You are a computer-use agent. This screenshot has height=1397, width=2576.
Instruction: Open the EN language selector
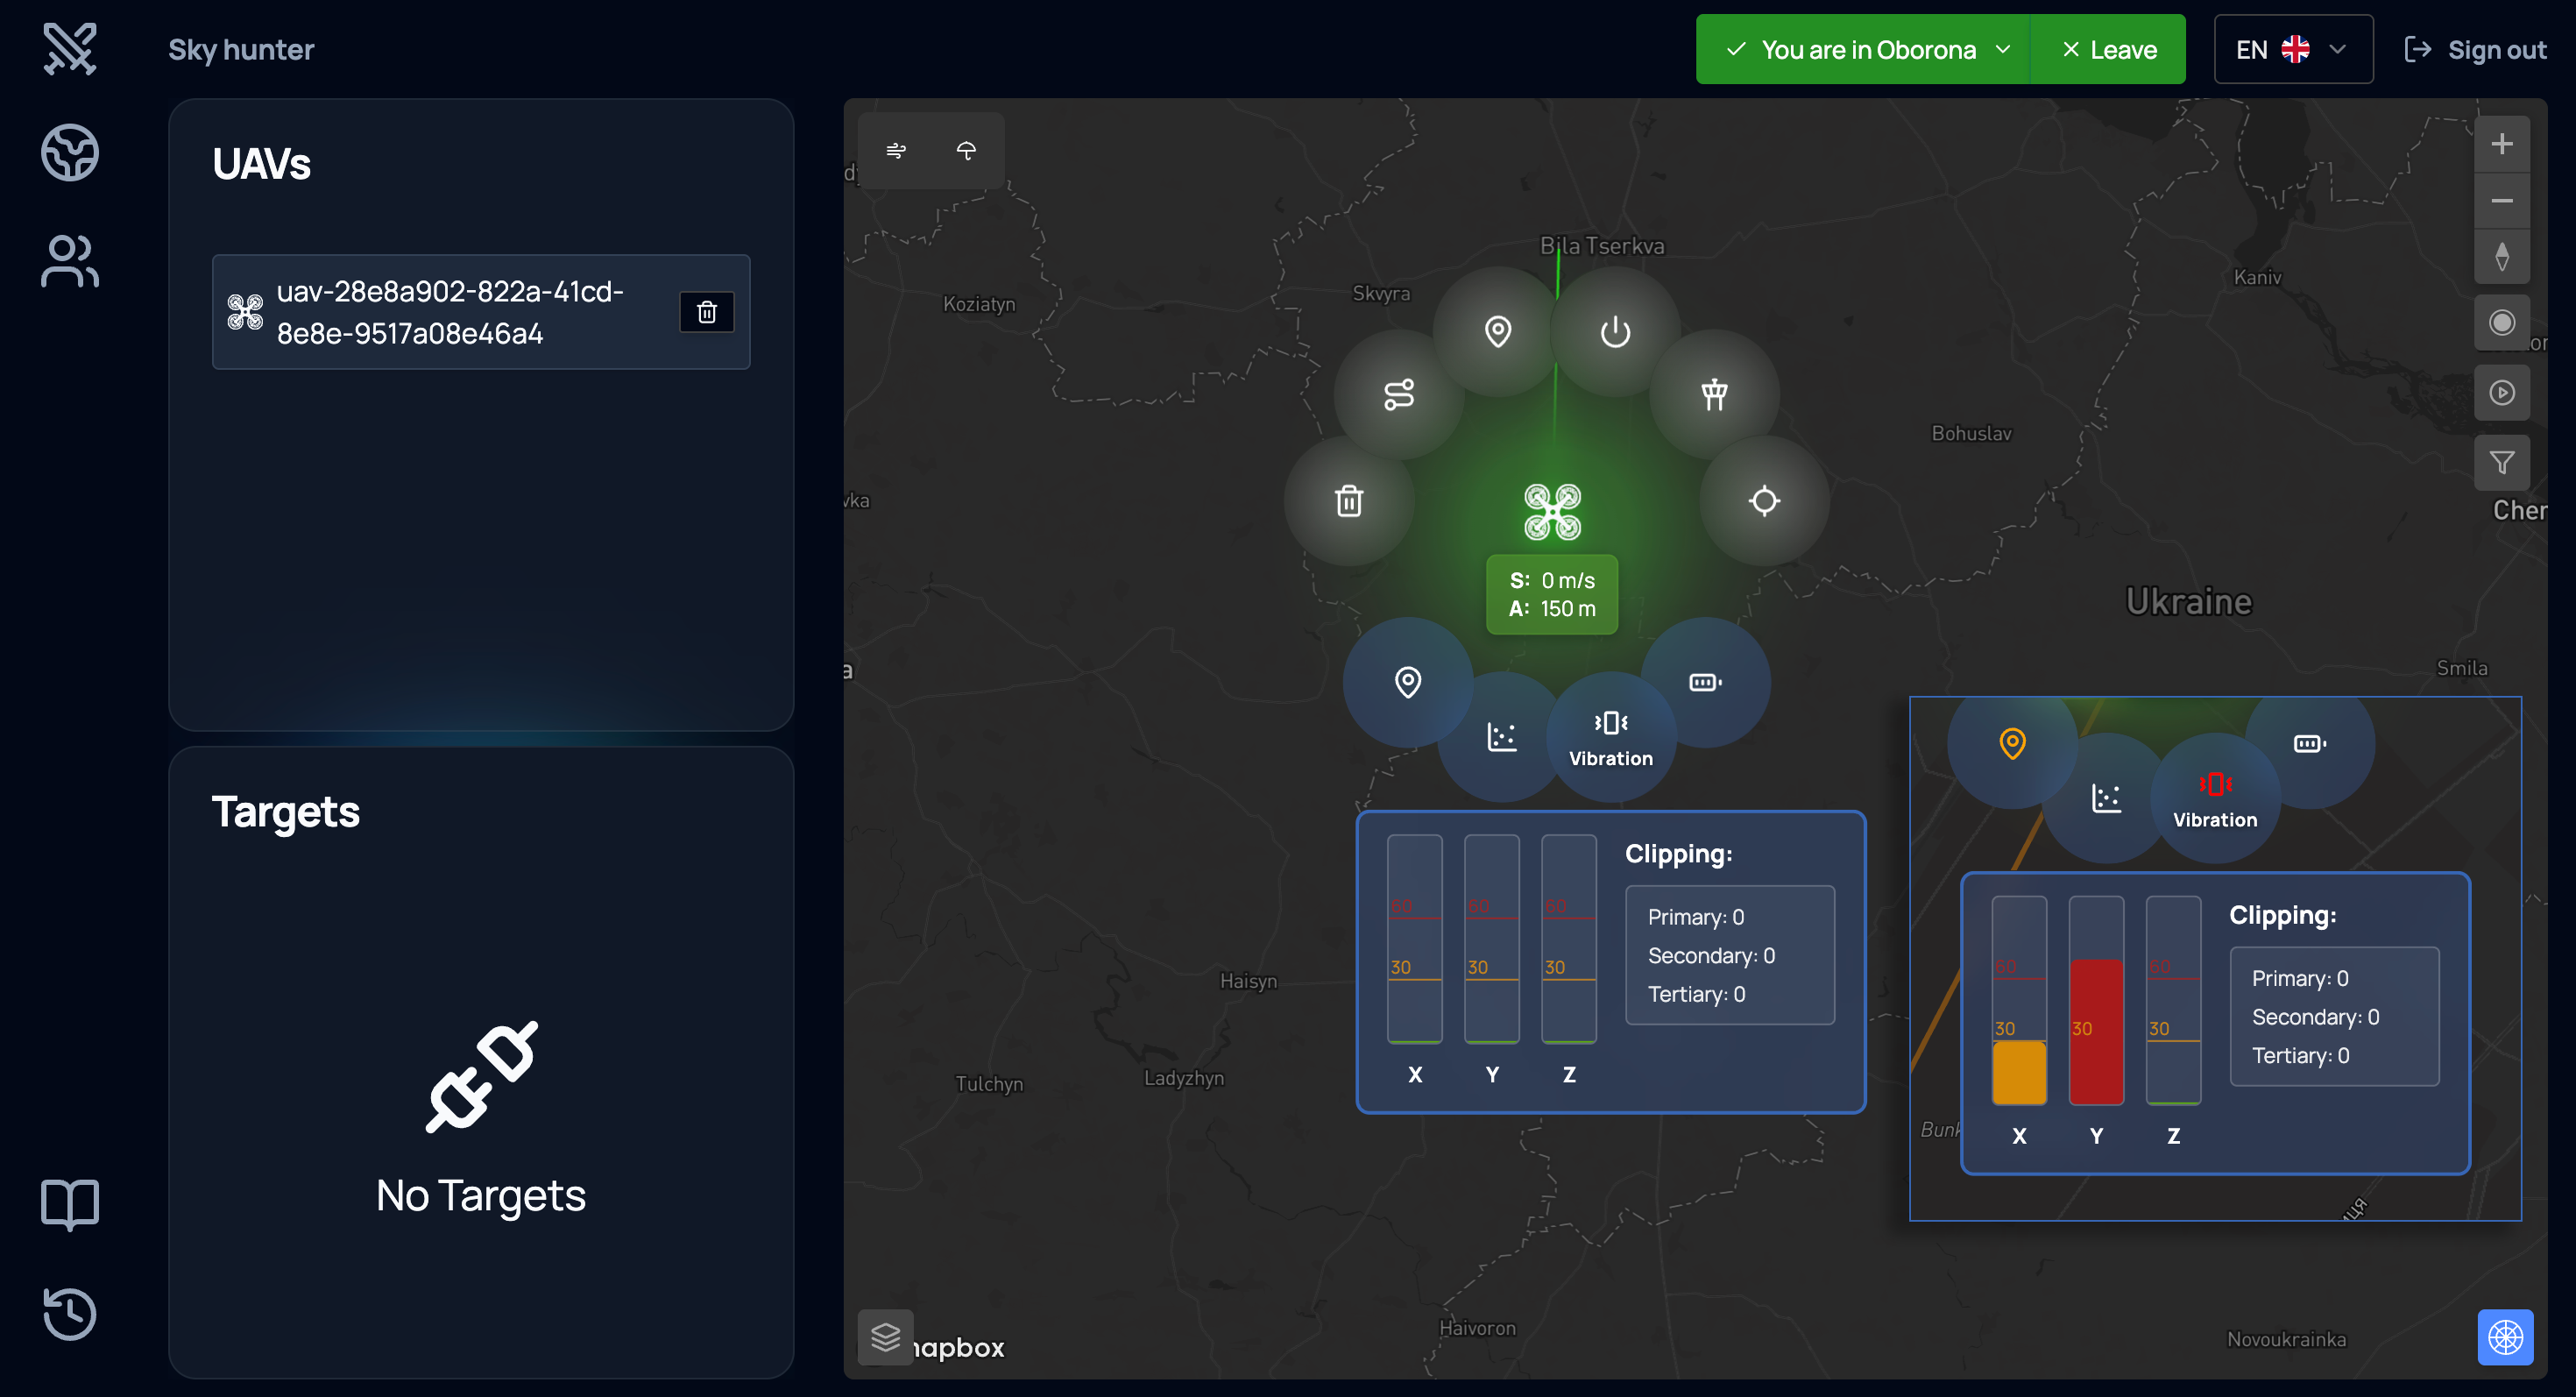[x=2292, y=49]
